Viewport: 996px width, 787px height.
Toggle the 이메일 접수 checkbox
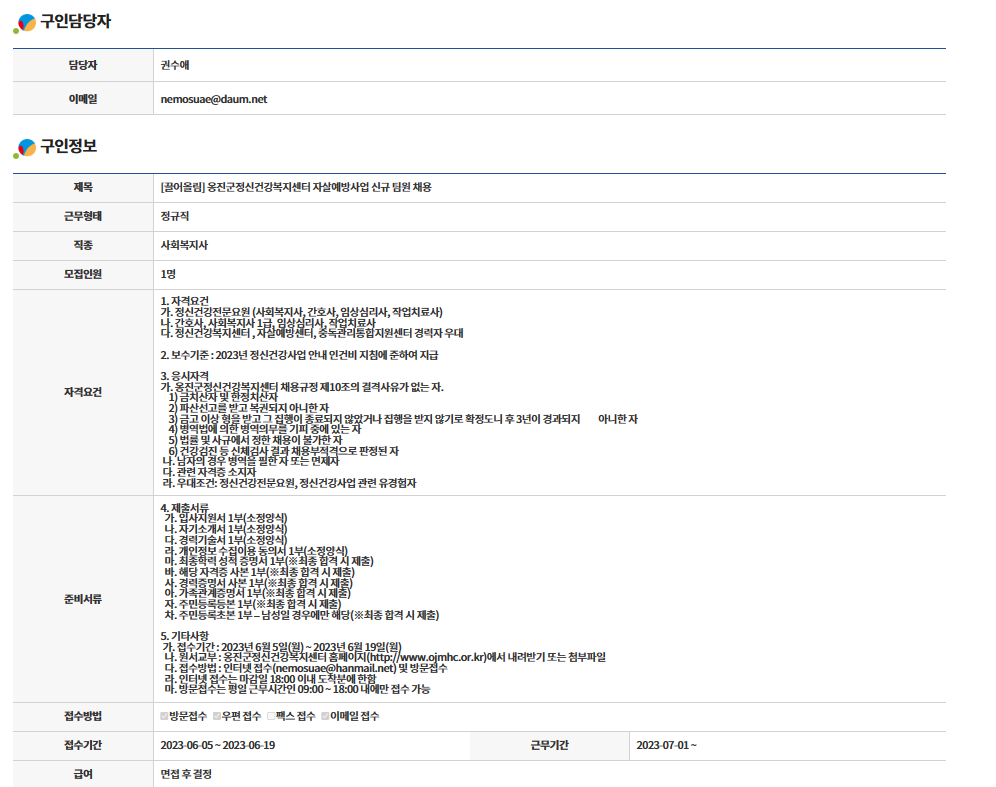pyautogui.click(x=324, y=716)
